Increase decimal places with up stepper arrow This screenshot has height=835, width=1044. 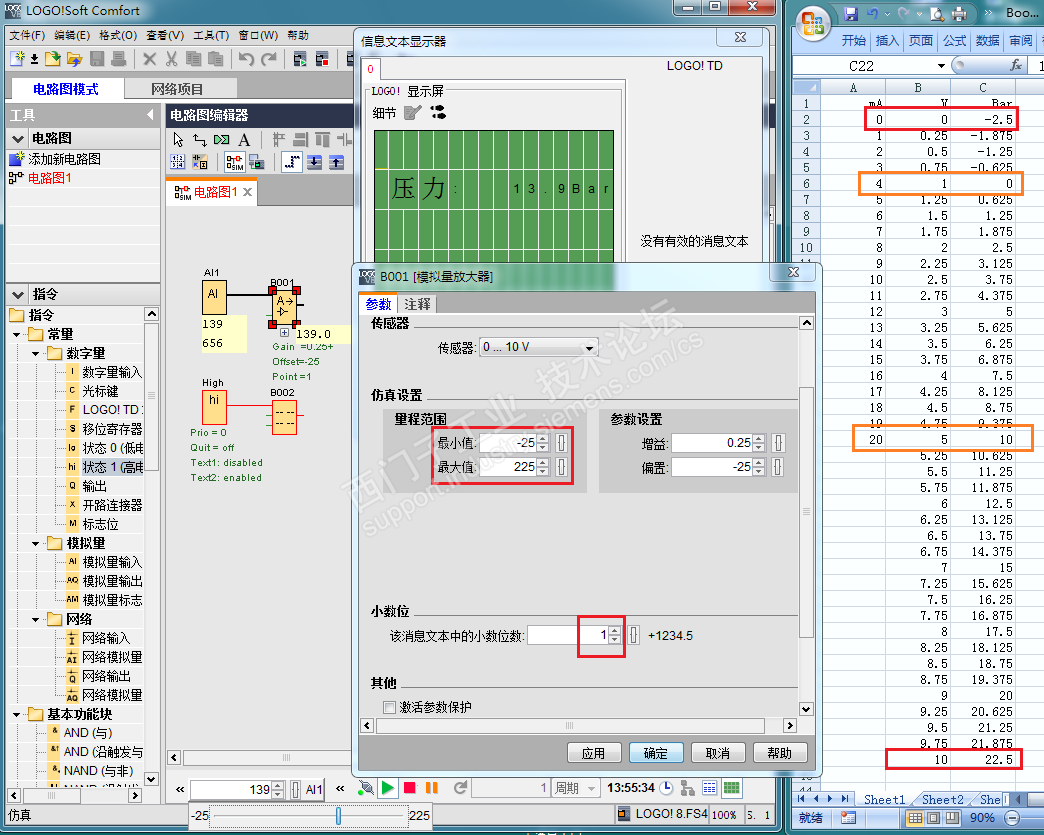(x=615, y=631)
